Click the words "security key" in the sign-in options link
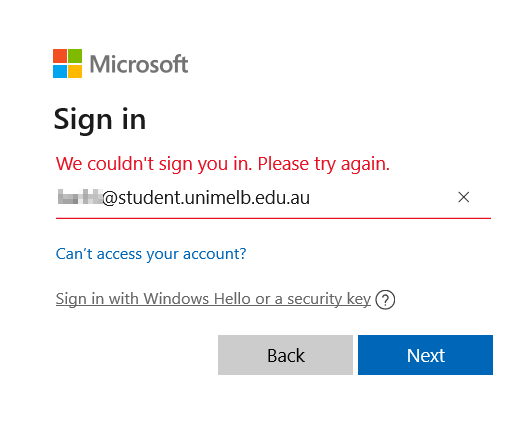Screen dimensions: 532x427 tap(329, 299)
